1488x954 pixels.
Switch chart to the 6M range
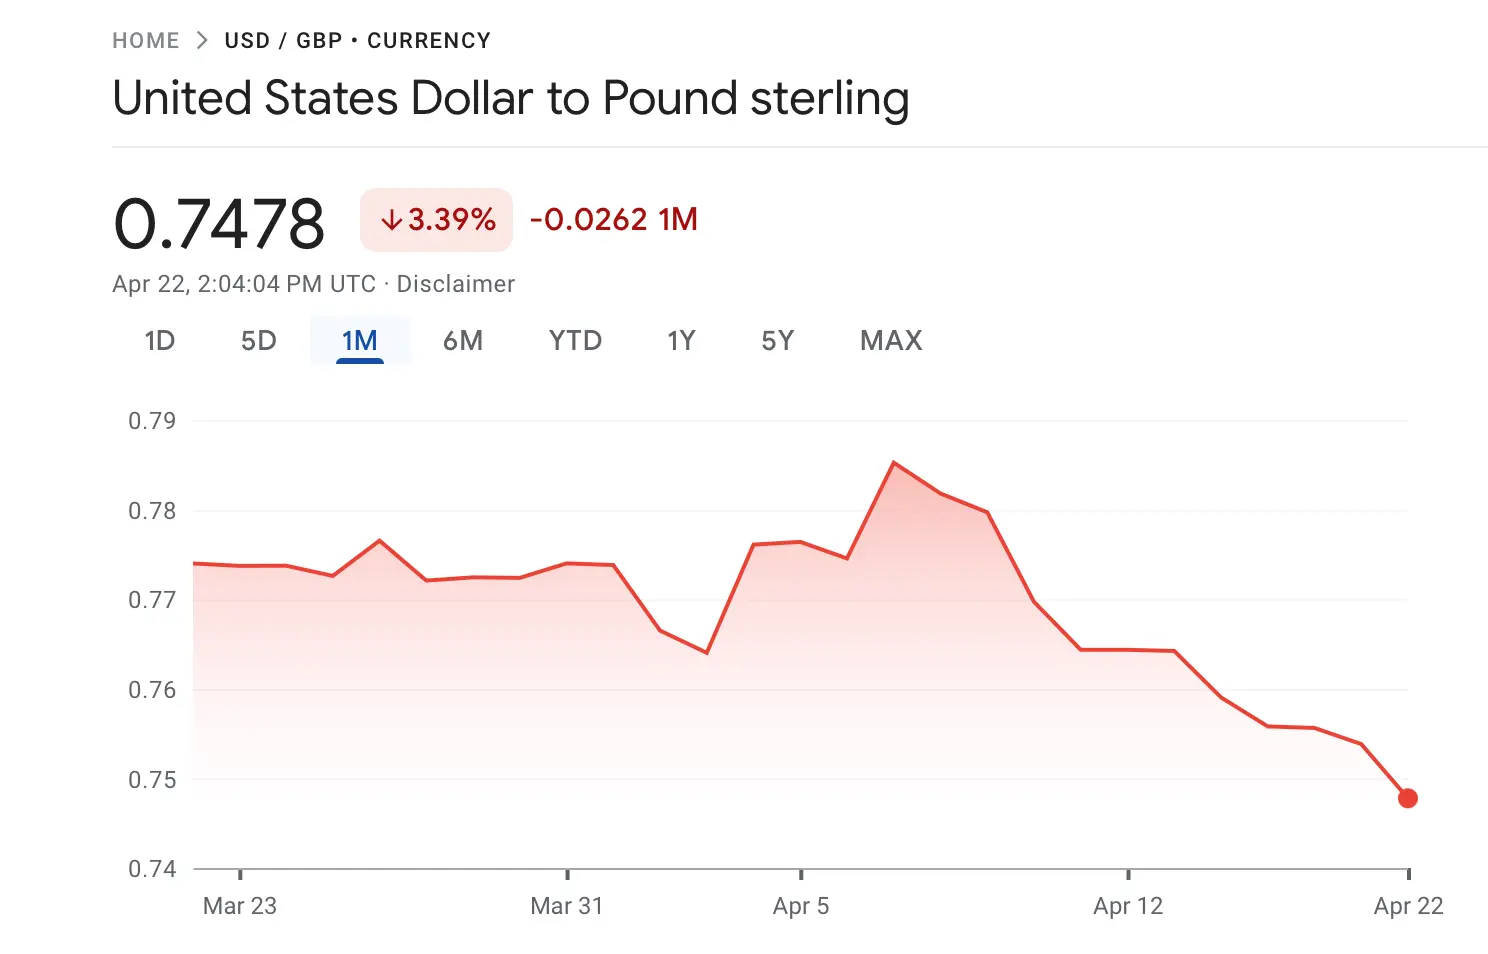tap(463, 341)
